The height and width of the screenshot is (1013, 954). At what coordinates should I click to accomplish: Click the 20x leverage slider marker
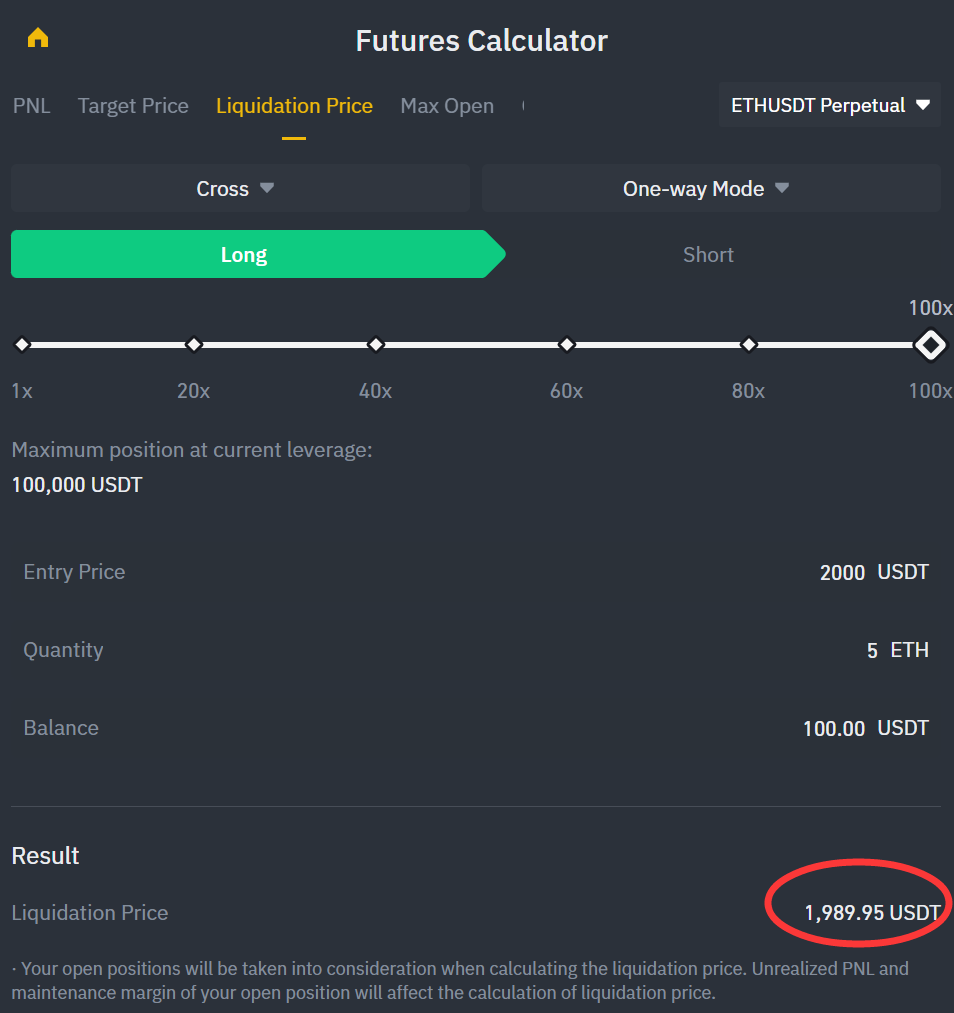[x=194, y=345]
